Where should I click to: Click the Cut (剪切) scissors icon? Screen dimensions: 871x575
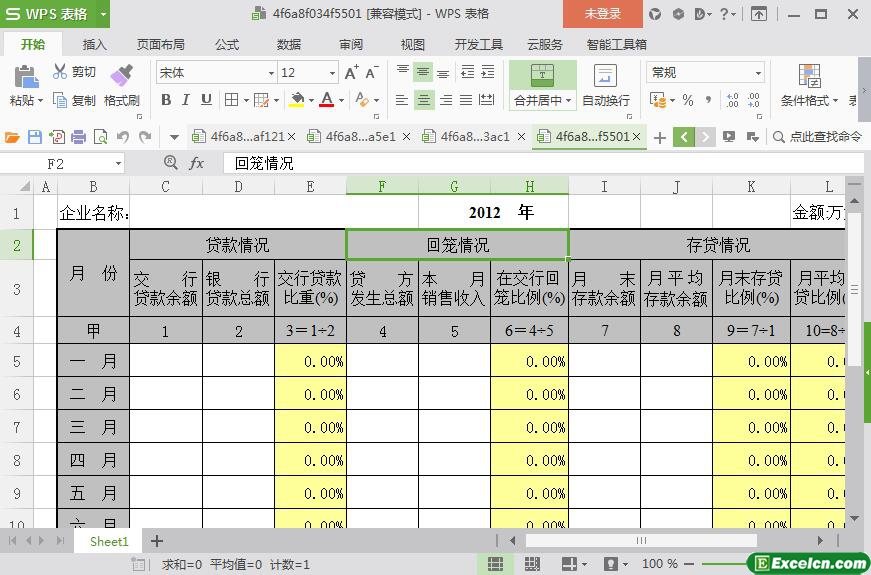[x=60, y=72]
